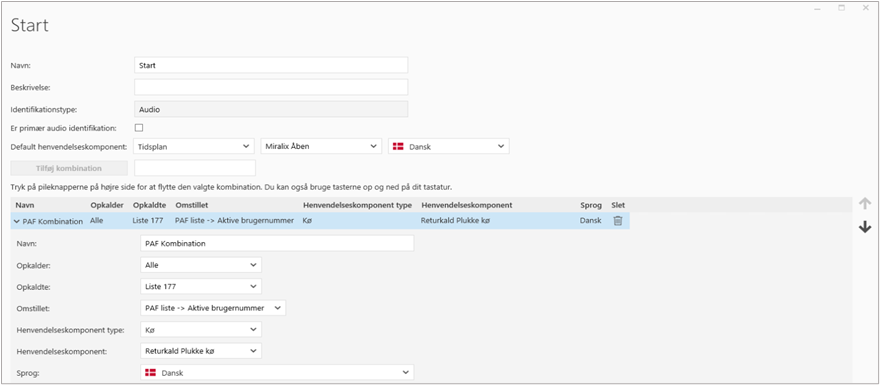Focus the text field beside Tilføj kombination
Screen dimensions: 880x385
(195, 168)
